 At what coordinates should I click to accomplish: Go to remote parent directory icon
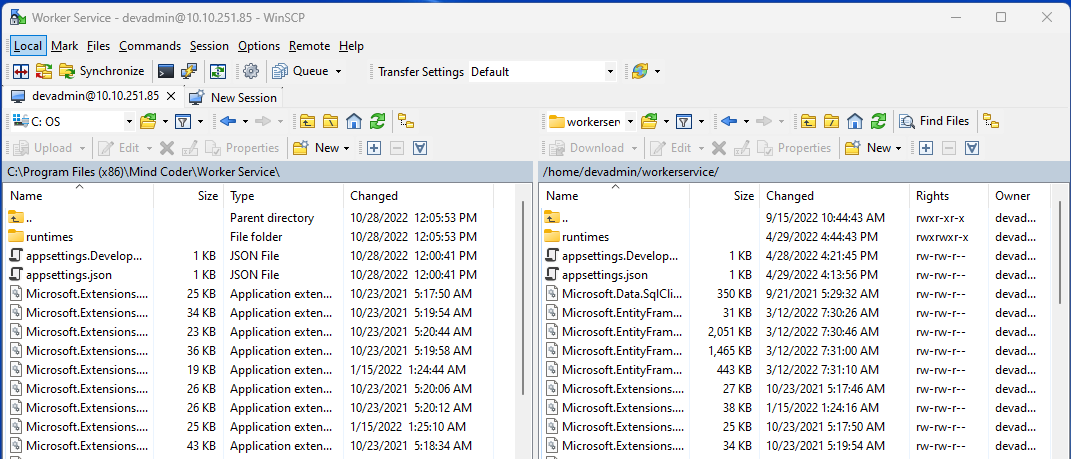[809, 122]
